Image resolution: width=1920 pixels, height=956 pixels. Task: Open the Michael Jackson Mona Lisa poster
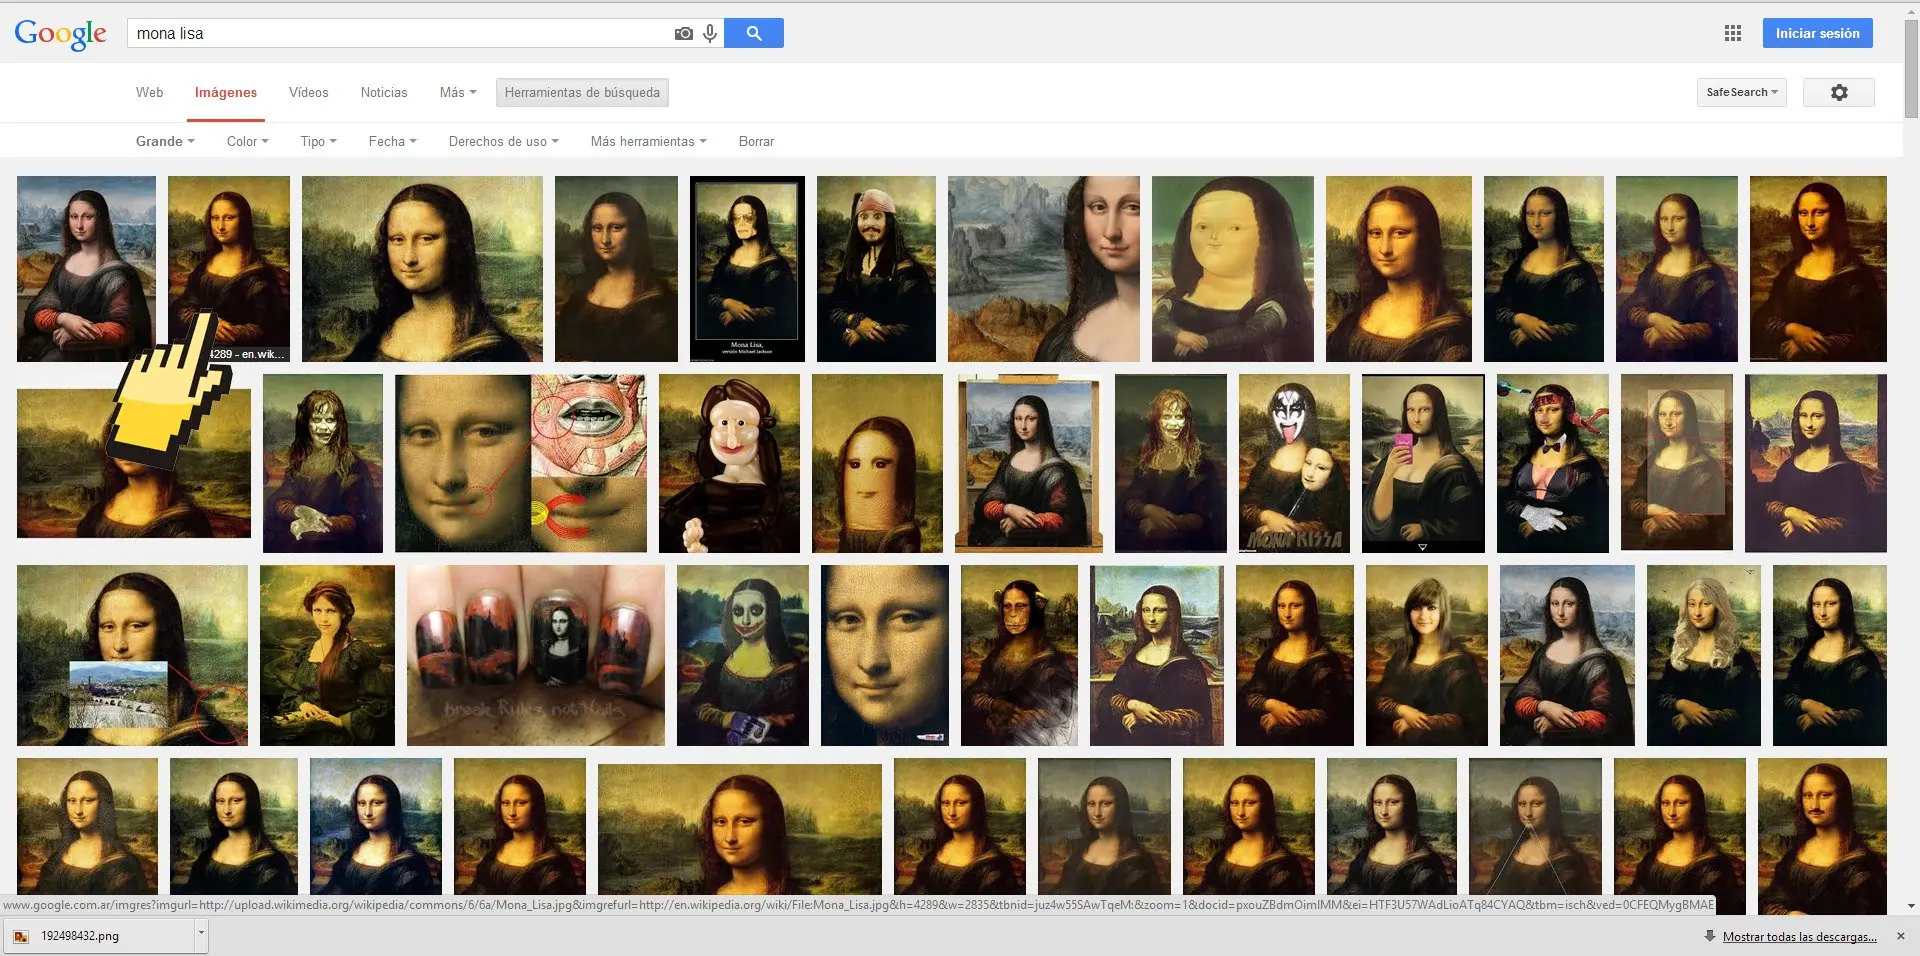pos(747,269)
